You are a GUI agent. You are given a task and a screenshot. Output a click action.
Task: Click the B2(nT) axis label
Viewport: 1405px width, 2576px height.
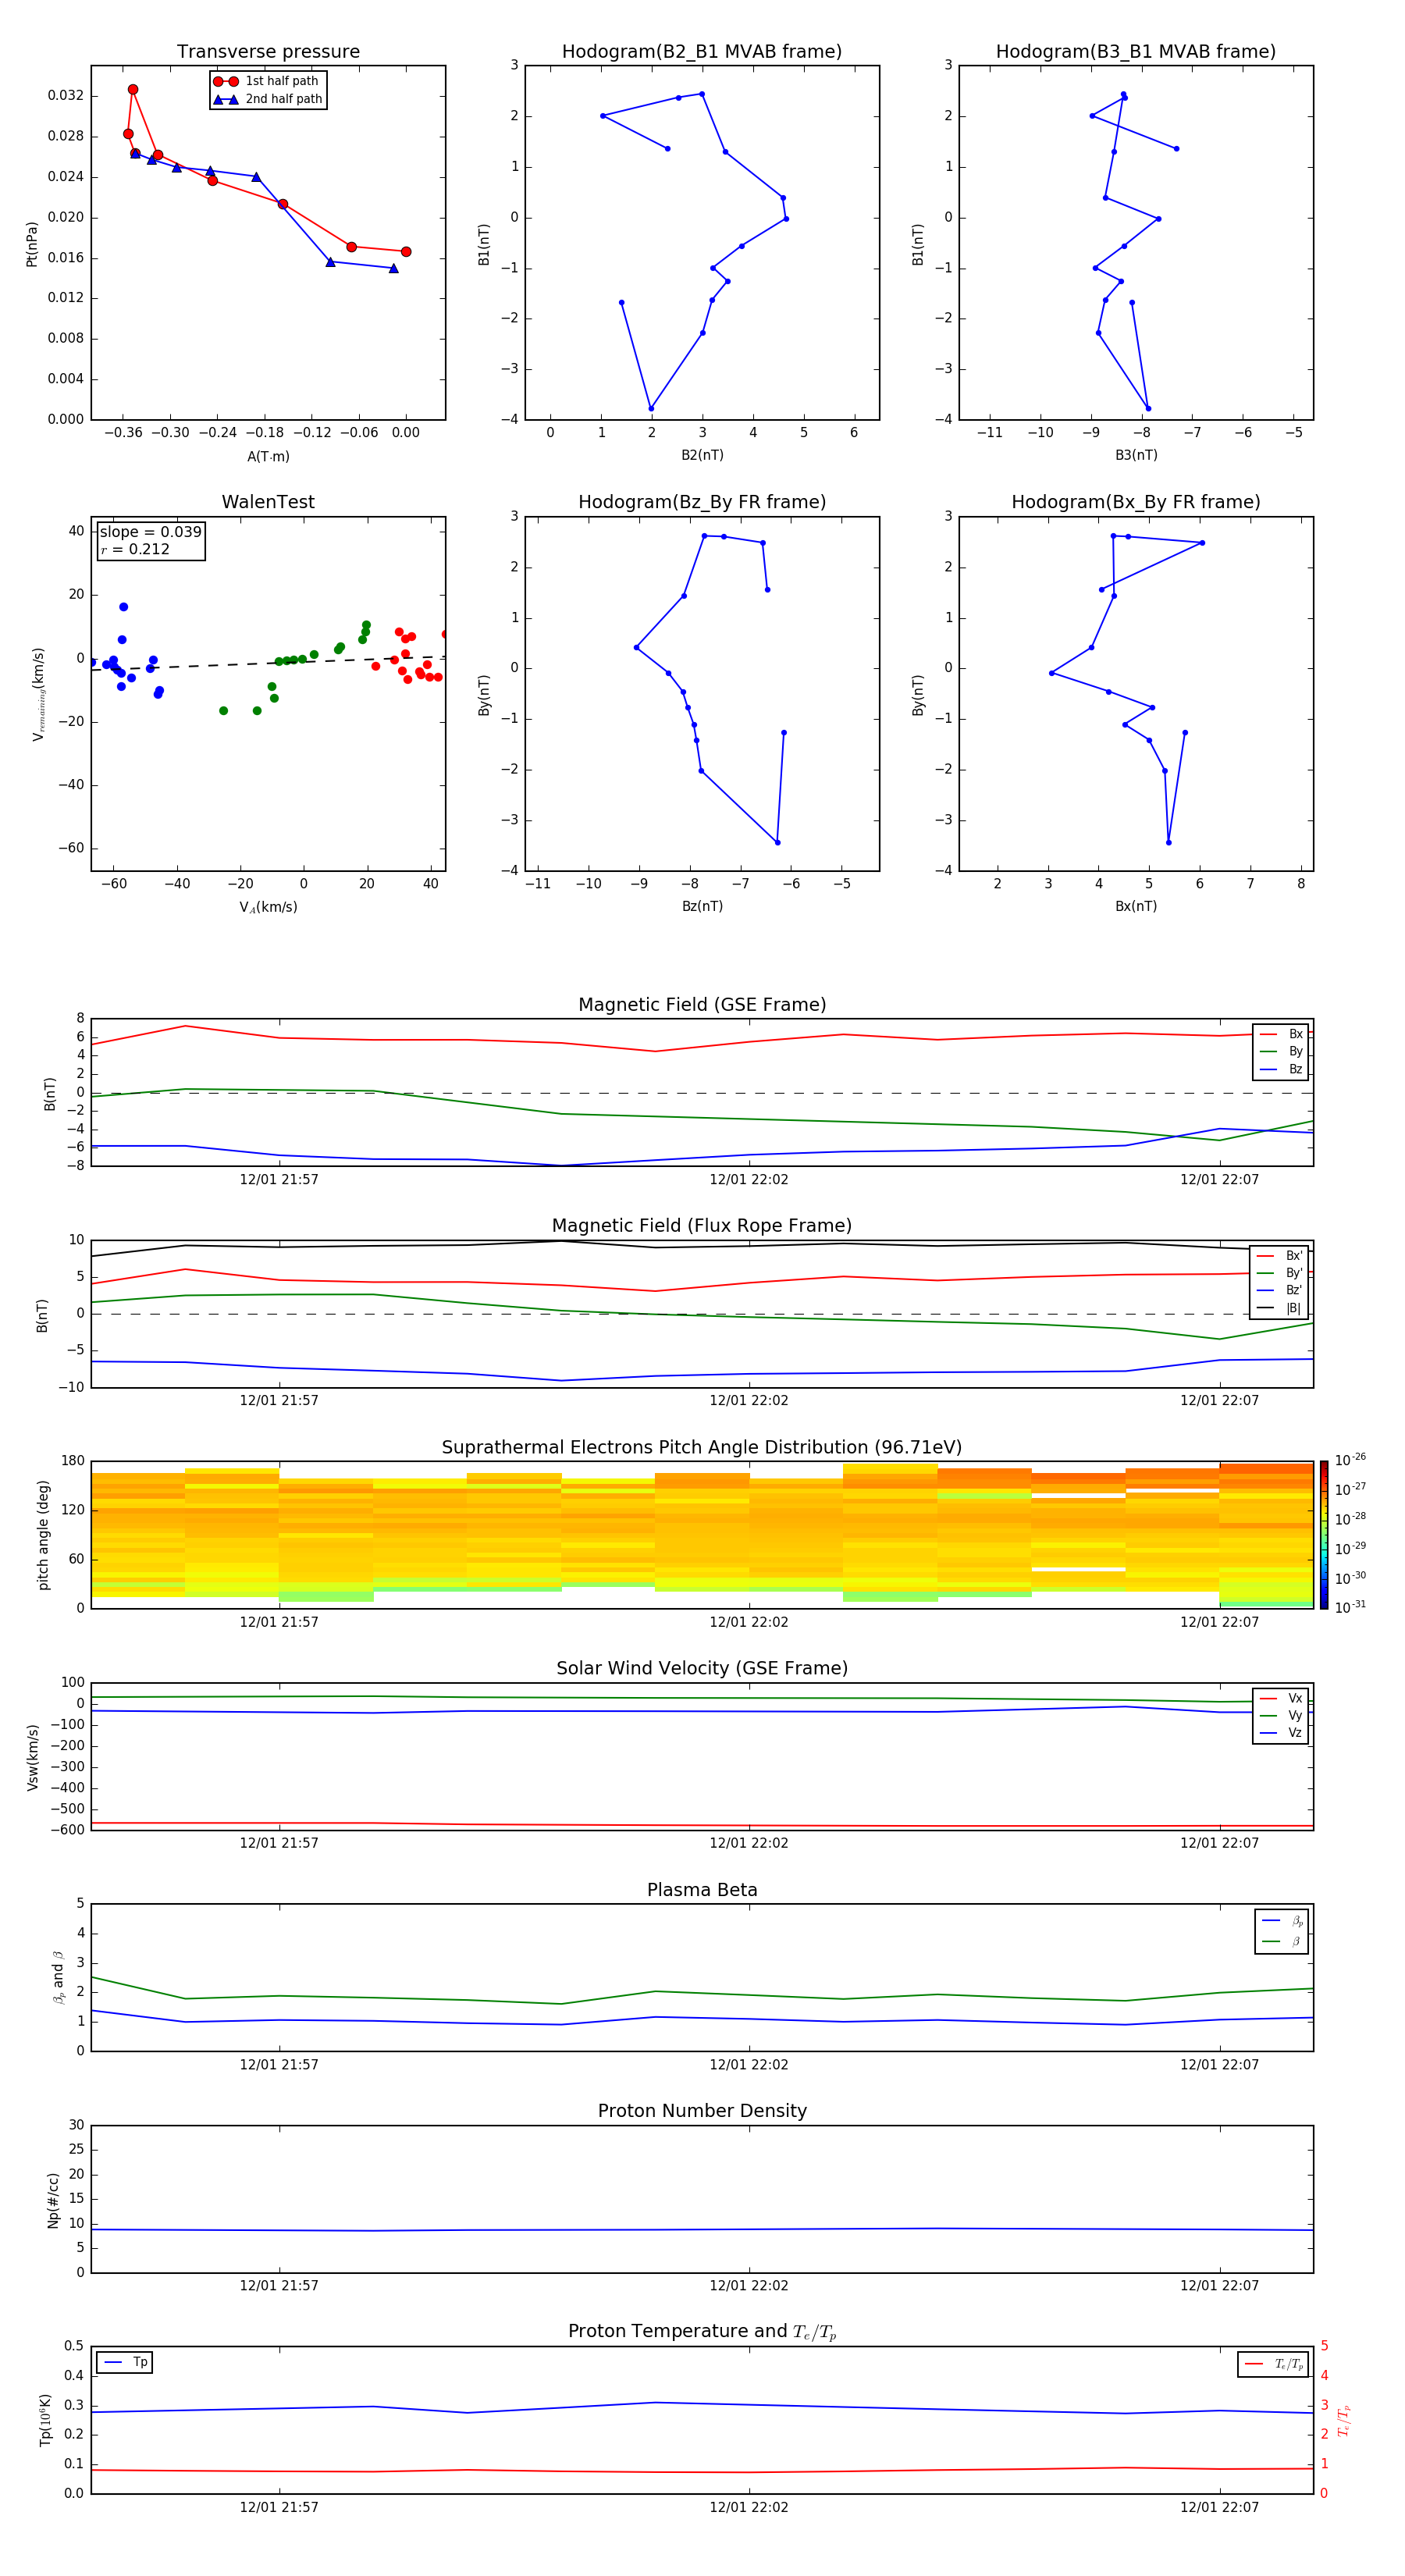tap(702, 455)
